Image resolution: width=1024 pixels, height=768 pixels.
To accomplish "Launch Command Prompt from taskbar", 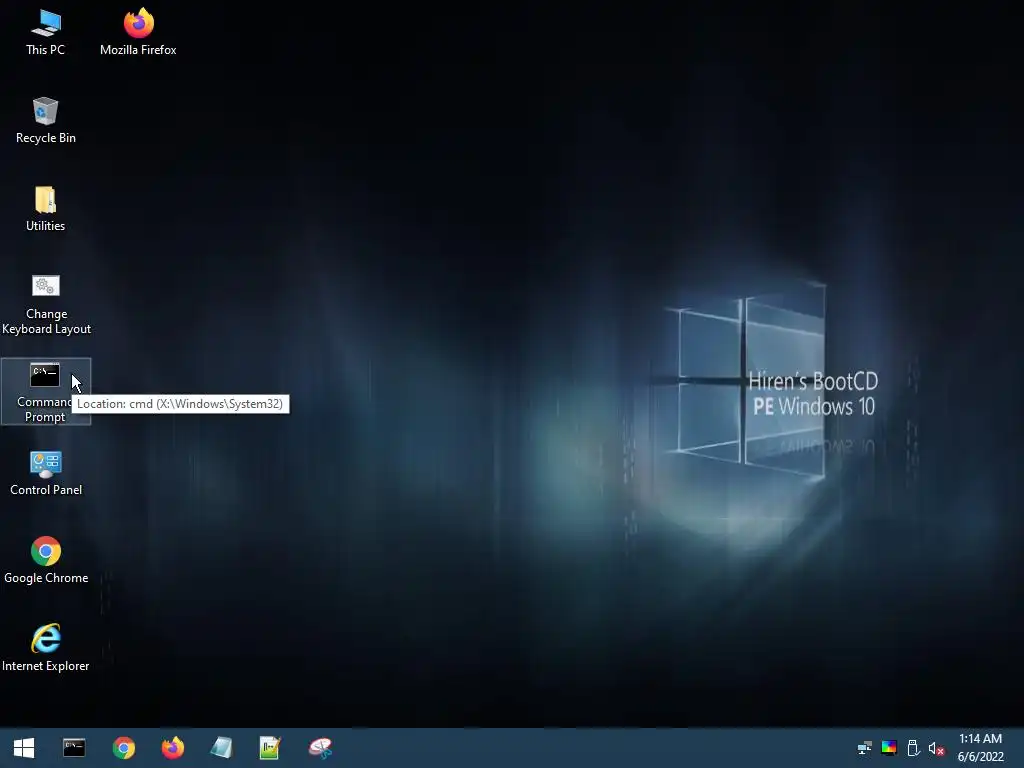I will (x=74, y=748).
